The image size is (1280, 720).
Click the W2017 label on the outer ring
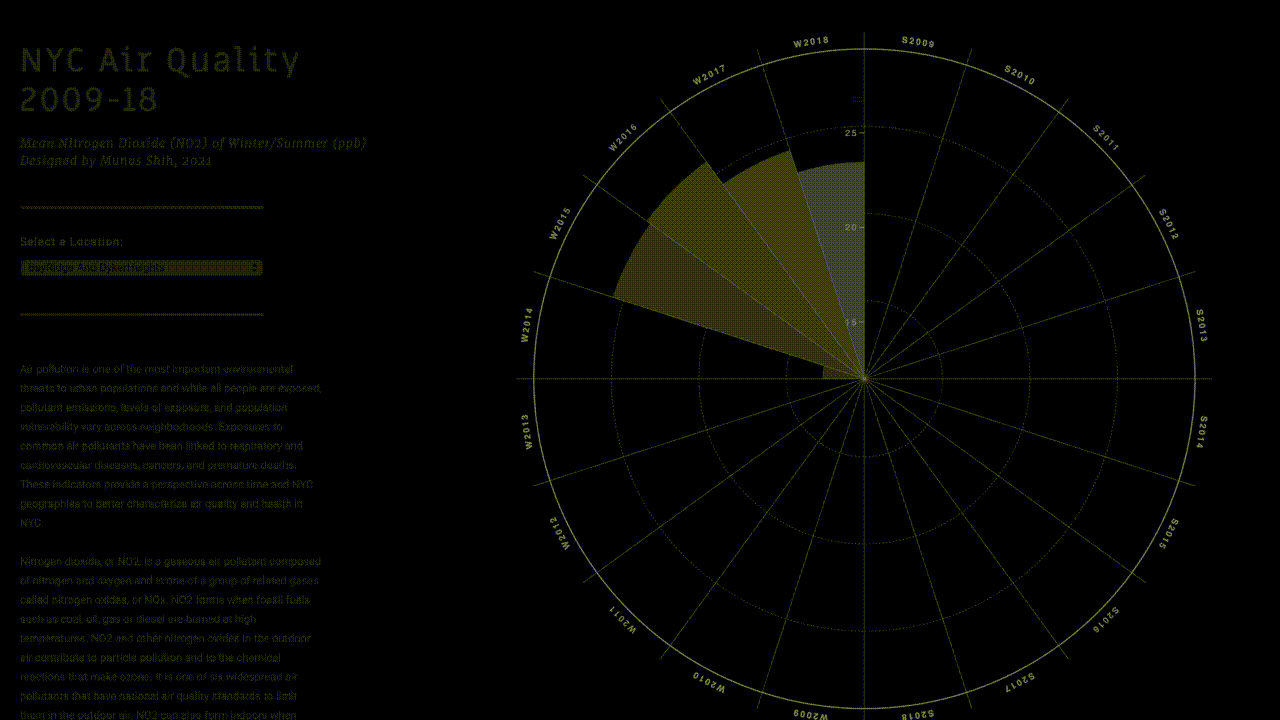click(709, 76)
